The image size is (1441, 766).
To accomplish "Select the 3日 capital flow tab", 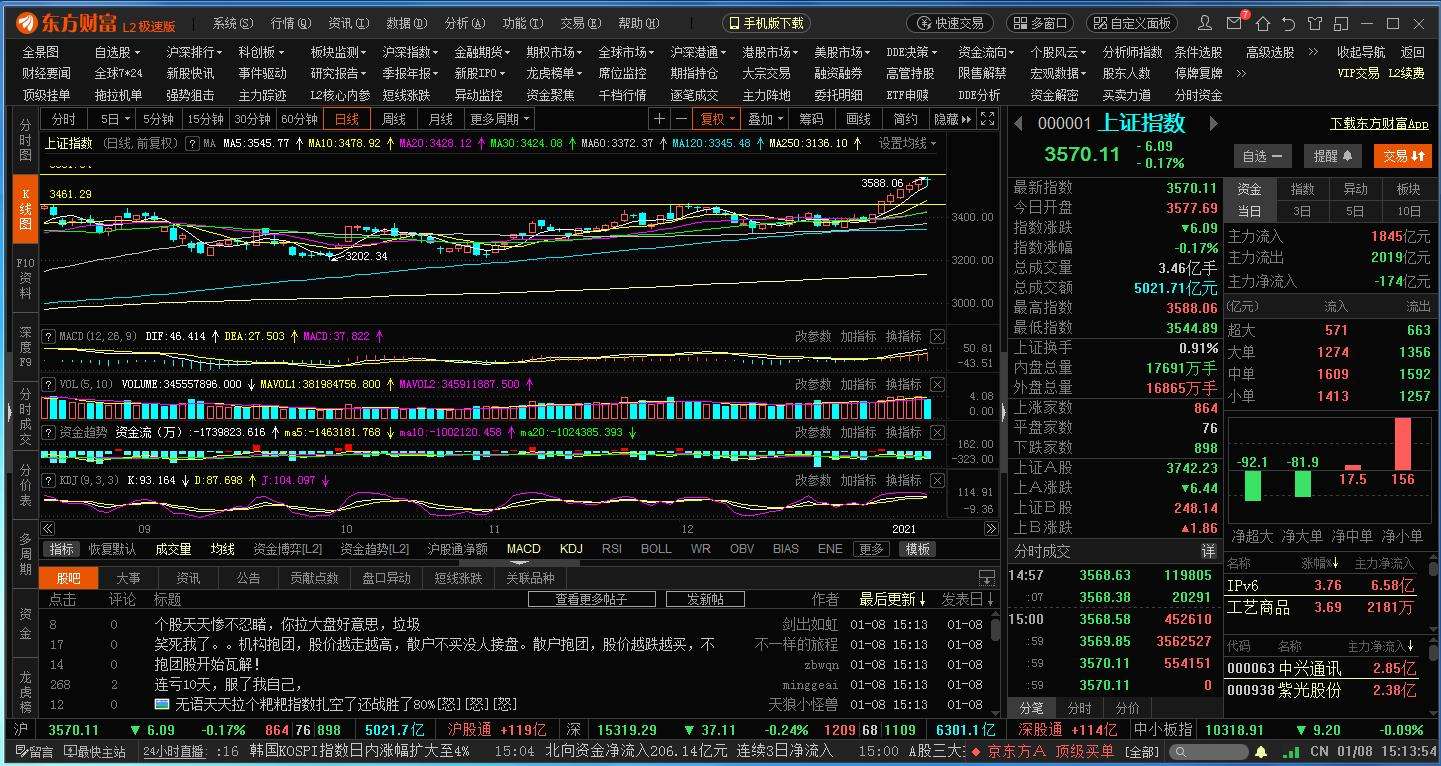I will [1301, 211].
